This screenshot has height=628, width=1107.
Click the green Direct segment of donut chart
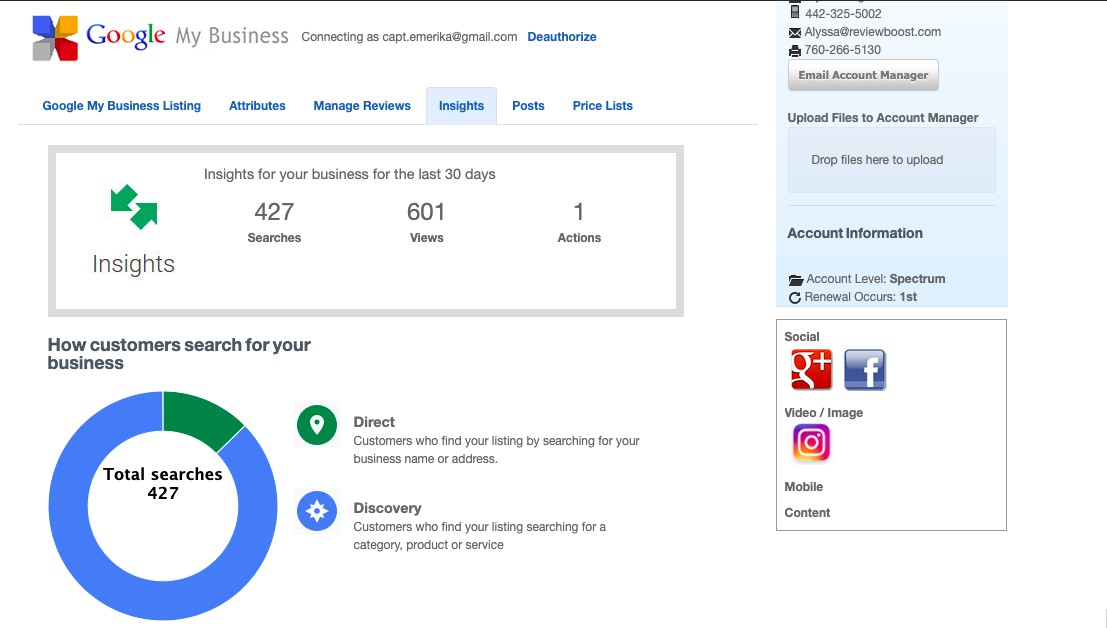tap(200, 416)
